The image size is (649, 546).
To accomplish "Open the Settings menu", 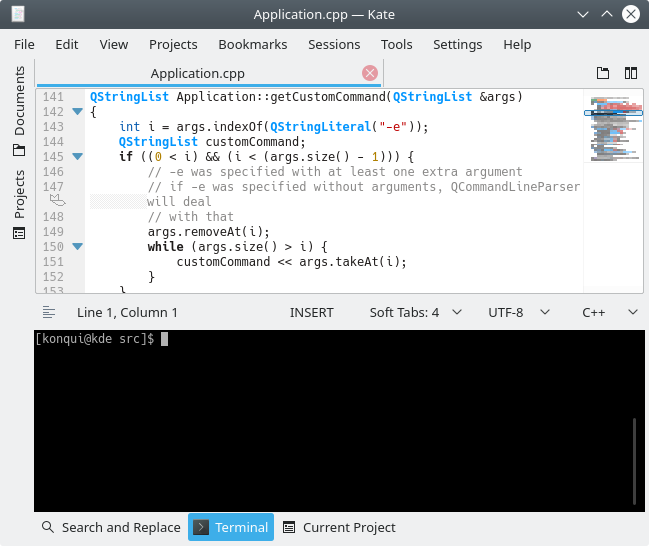I will (x=457, y=45).
